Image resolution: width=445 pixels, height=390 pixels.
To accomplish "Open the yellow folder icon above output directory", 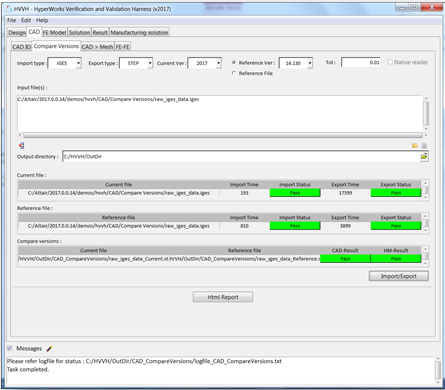I will click(x=415, y=145).
